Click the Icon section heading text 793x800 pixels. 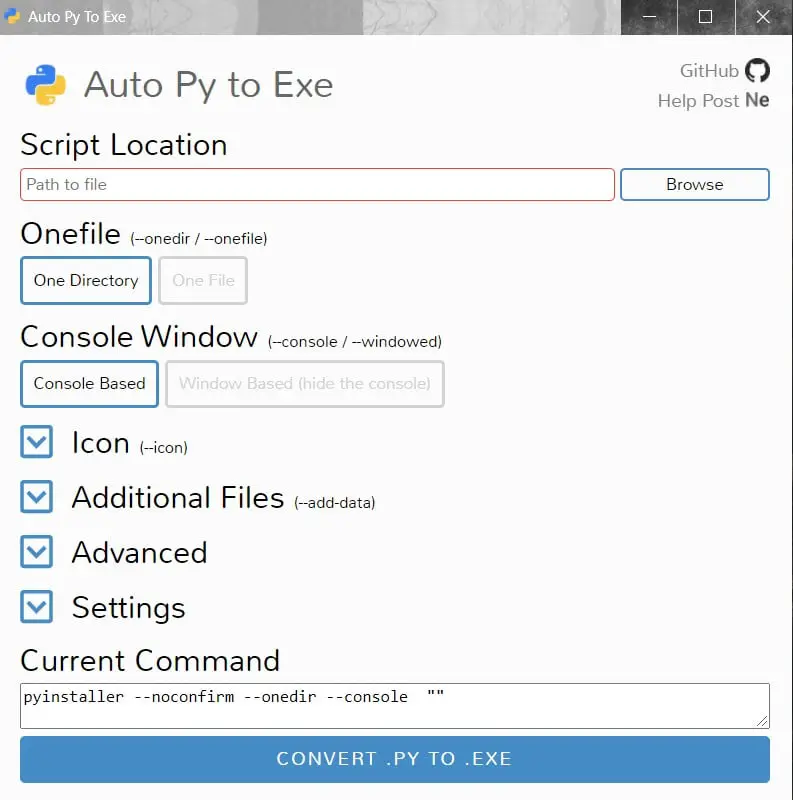point(101,442)
